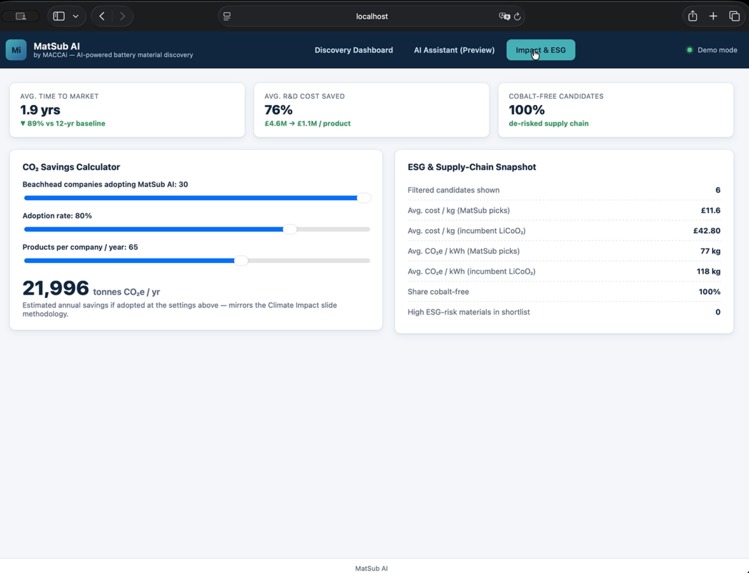Click the 118 kg incumbent CO₂e value
749x573 pixels.
pos(708,271)
